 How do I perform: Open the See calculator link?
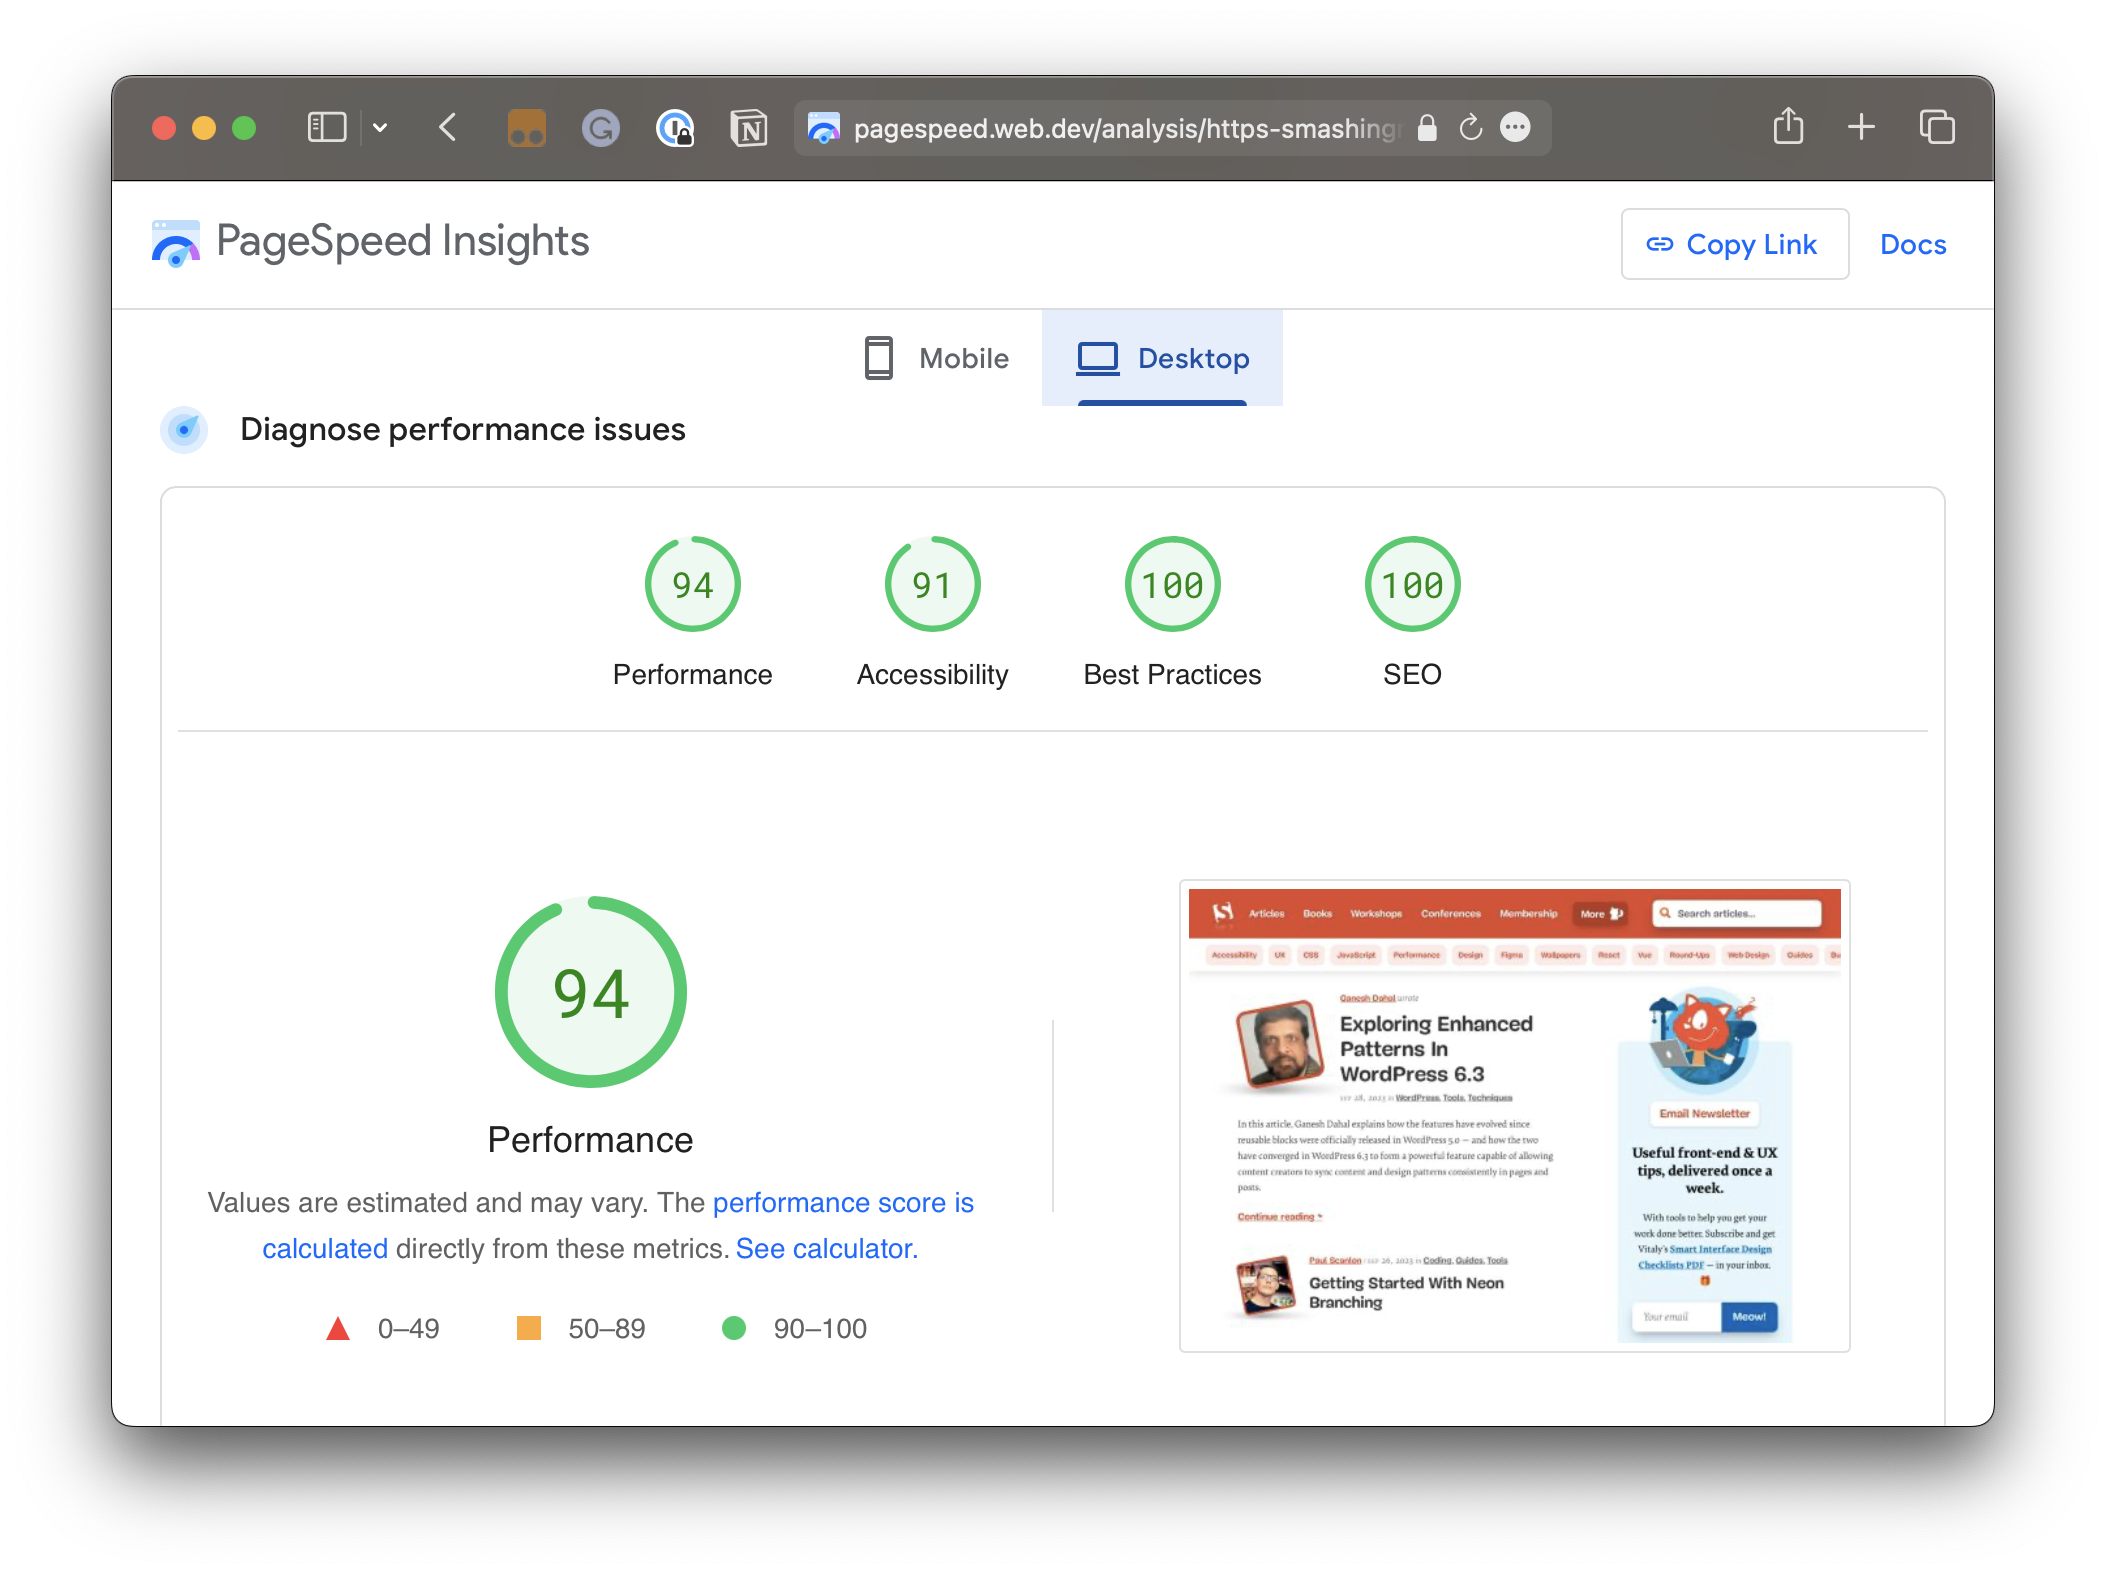[826, 1248]
